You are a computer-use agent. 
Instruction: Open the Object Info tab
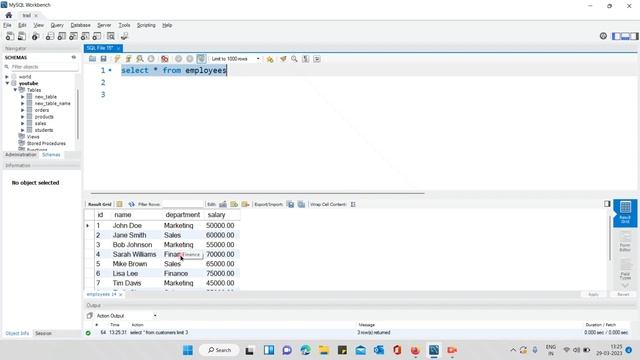(x=17, y=333)
